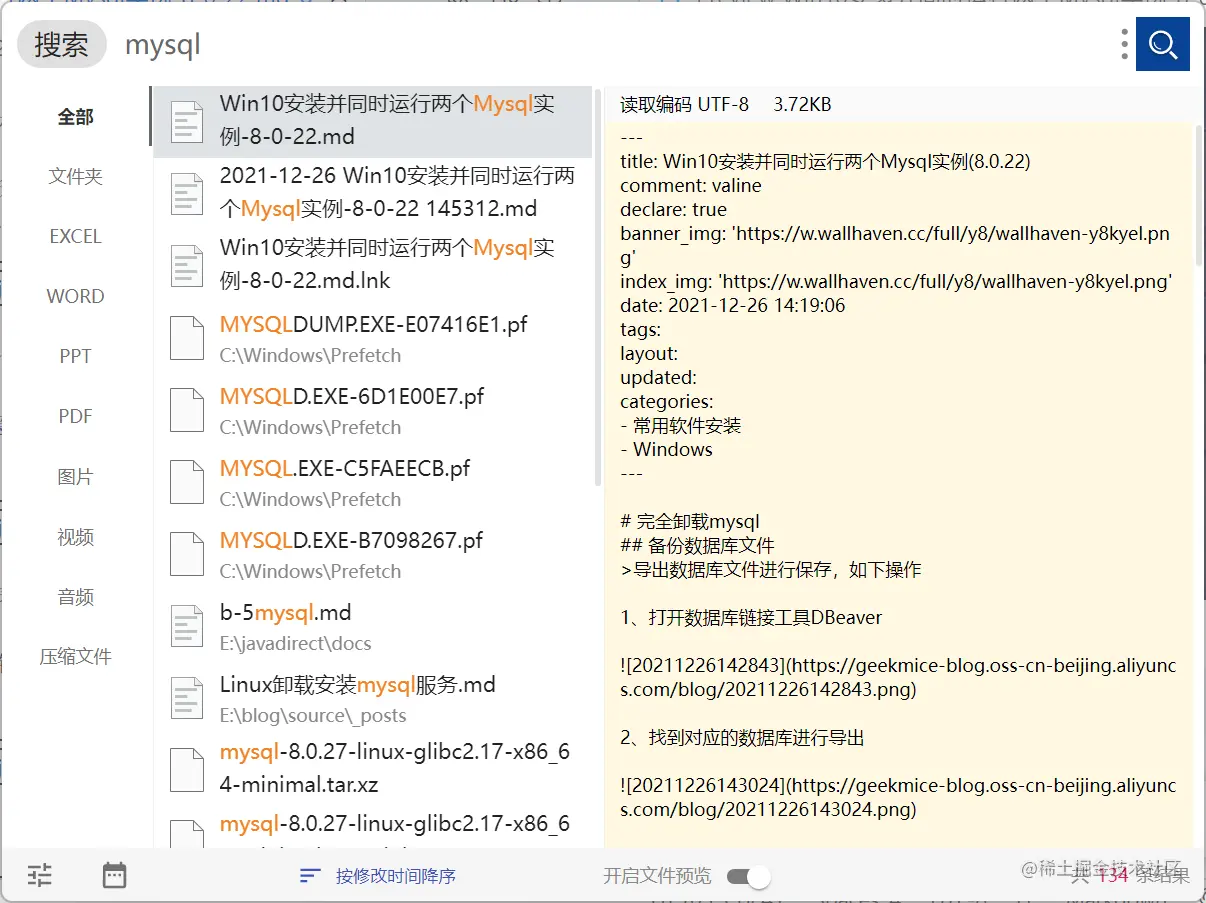Click preview heading '# 完全卸载mysql'
The width and height of the screenshot is (1206, 903).
(x=690, y=521)
